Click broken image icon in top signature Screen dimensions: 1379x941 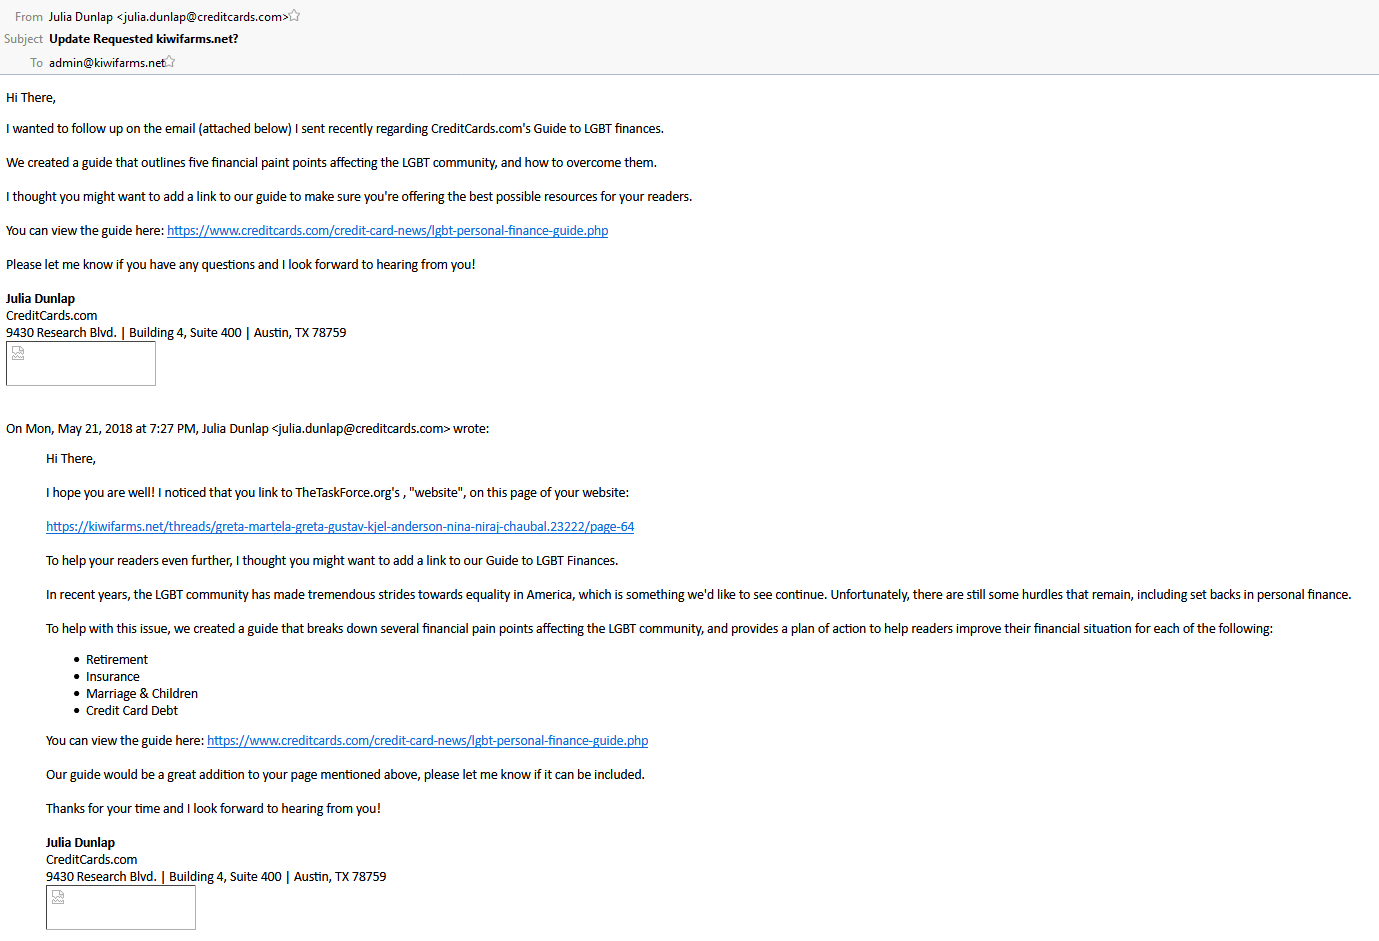18,353
